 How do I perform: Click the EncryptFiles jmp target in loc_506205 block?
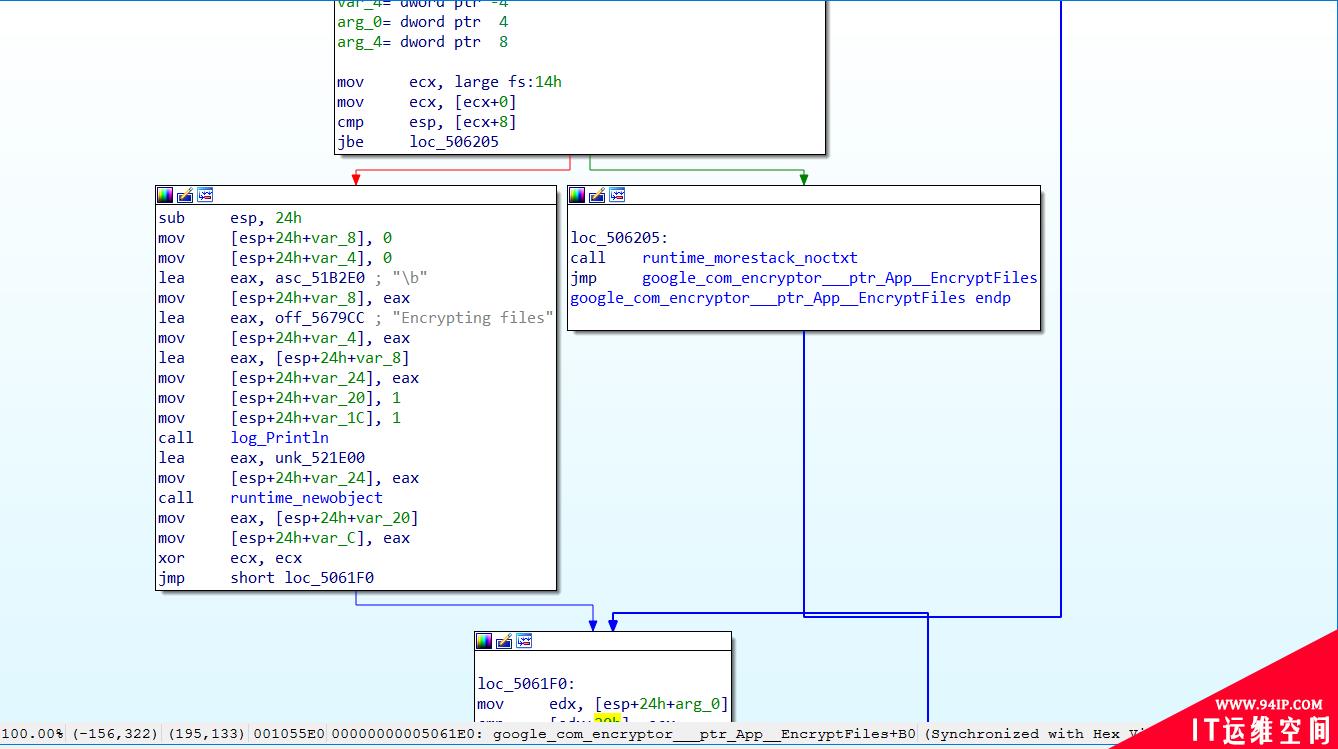(x=840, y=278)
